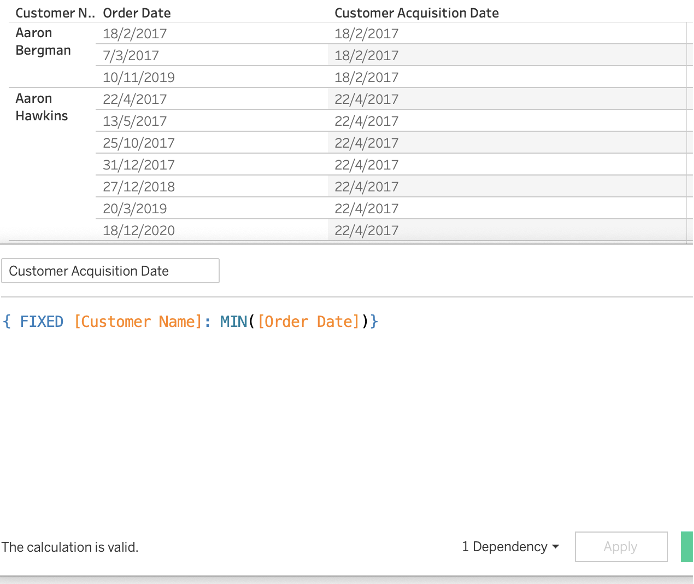The image size is (694, 584).
Task: Select the Order Date column header
Action: point(137,13)
